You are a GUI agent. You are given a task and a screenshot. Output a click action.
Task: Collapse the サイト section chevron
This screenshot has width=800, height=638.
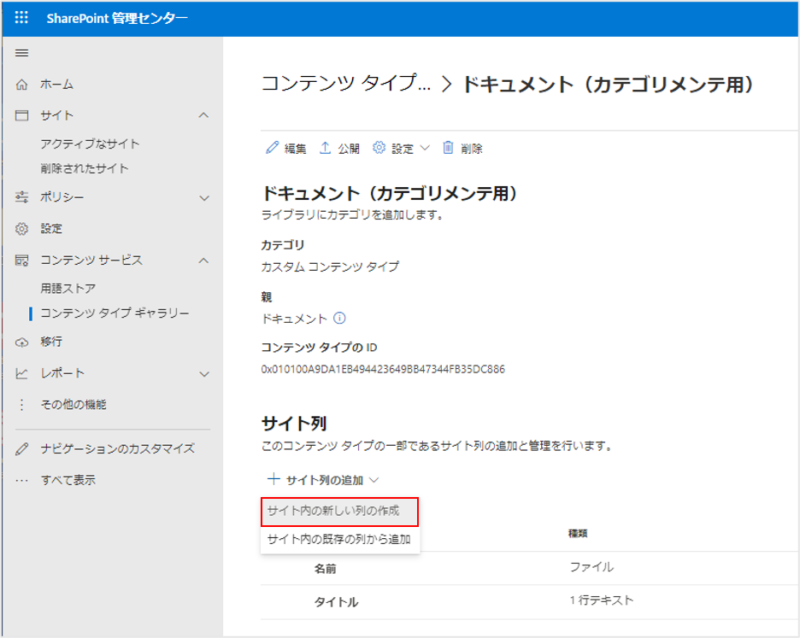click(204, 116)
